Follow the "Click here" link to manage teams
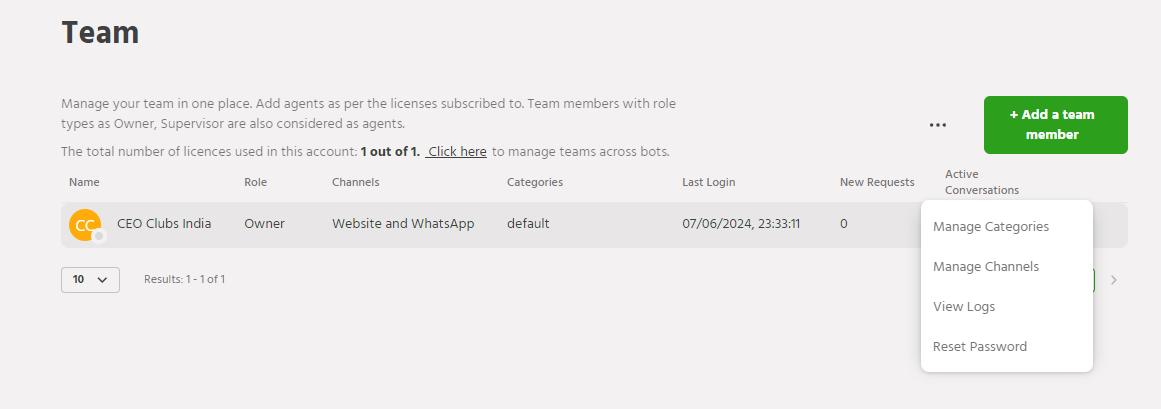The width and height of the screenshot is (1161, 409). pyautogui.click(x=457, y=152)
